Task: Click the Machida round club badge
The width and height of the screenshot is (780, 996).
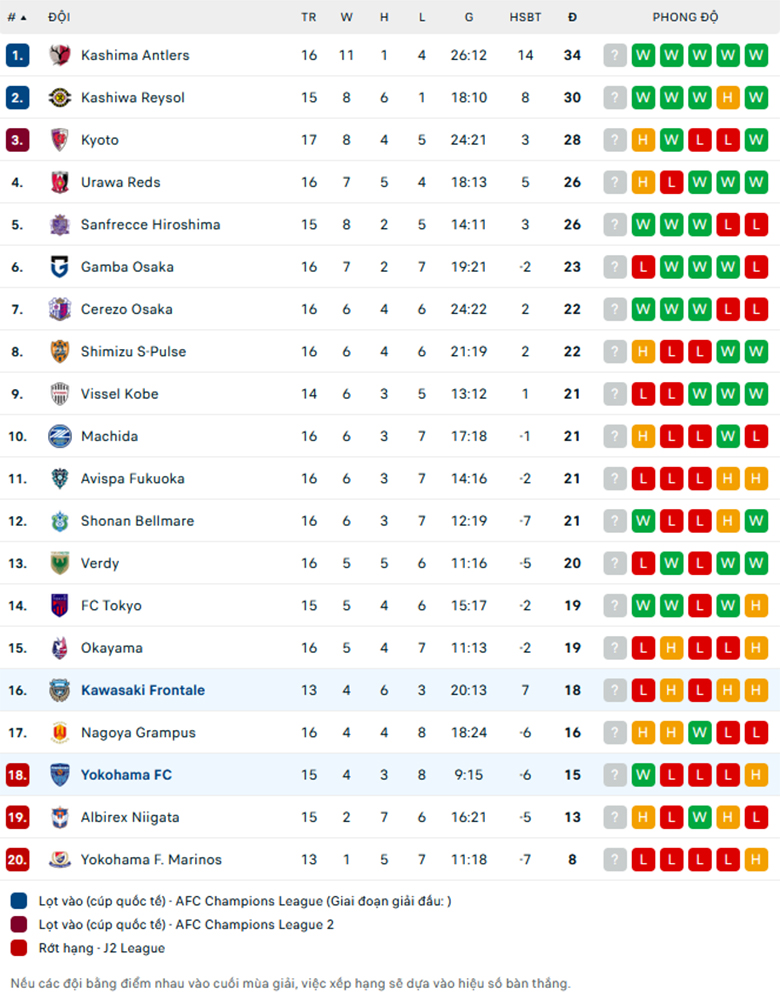Action: 60,436
